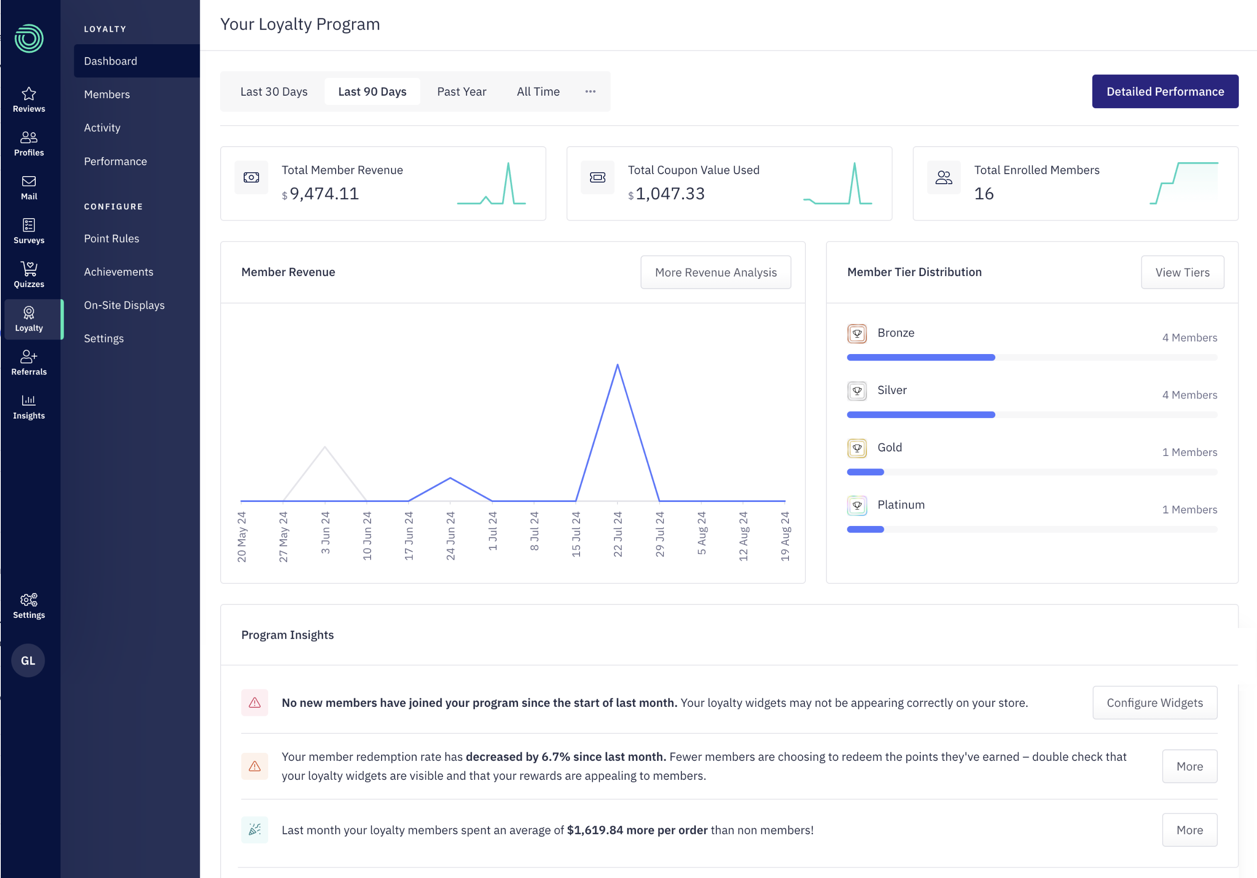Screen dimensions: 1257x878
Task: Click the Bronze tier progress bar
Action: click(1032, 357)
